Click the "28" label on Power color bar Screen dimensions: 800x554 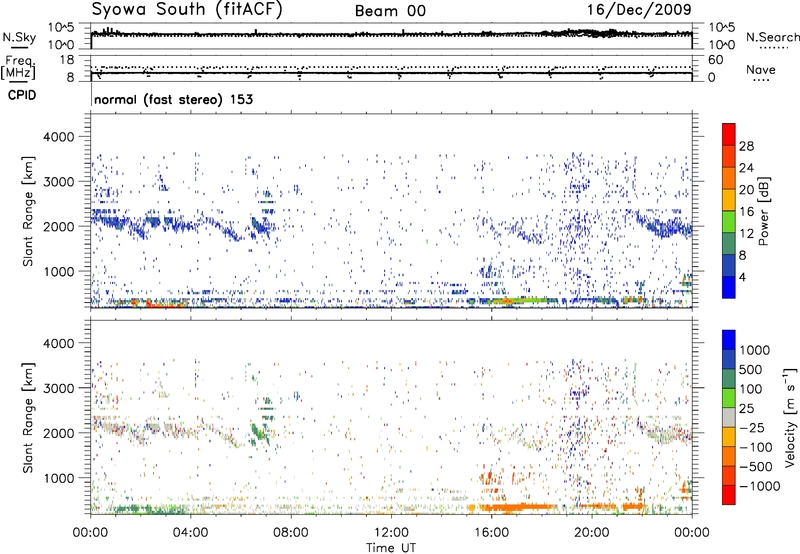click(746, 146)
